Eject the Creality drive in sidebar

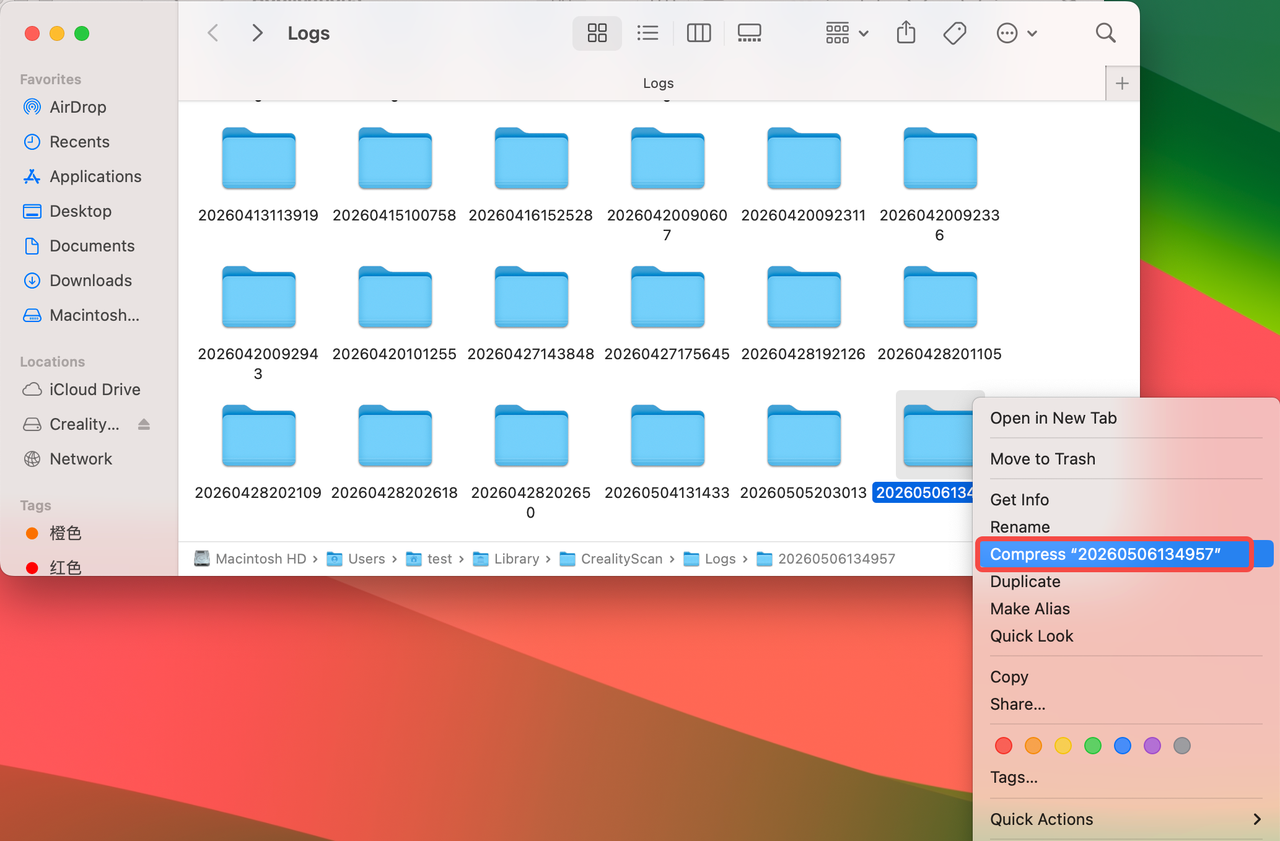tap(144, 424)
